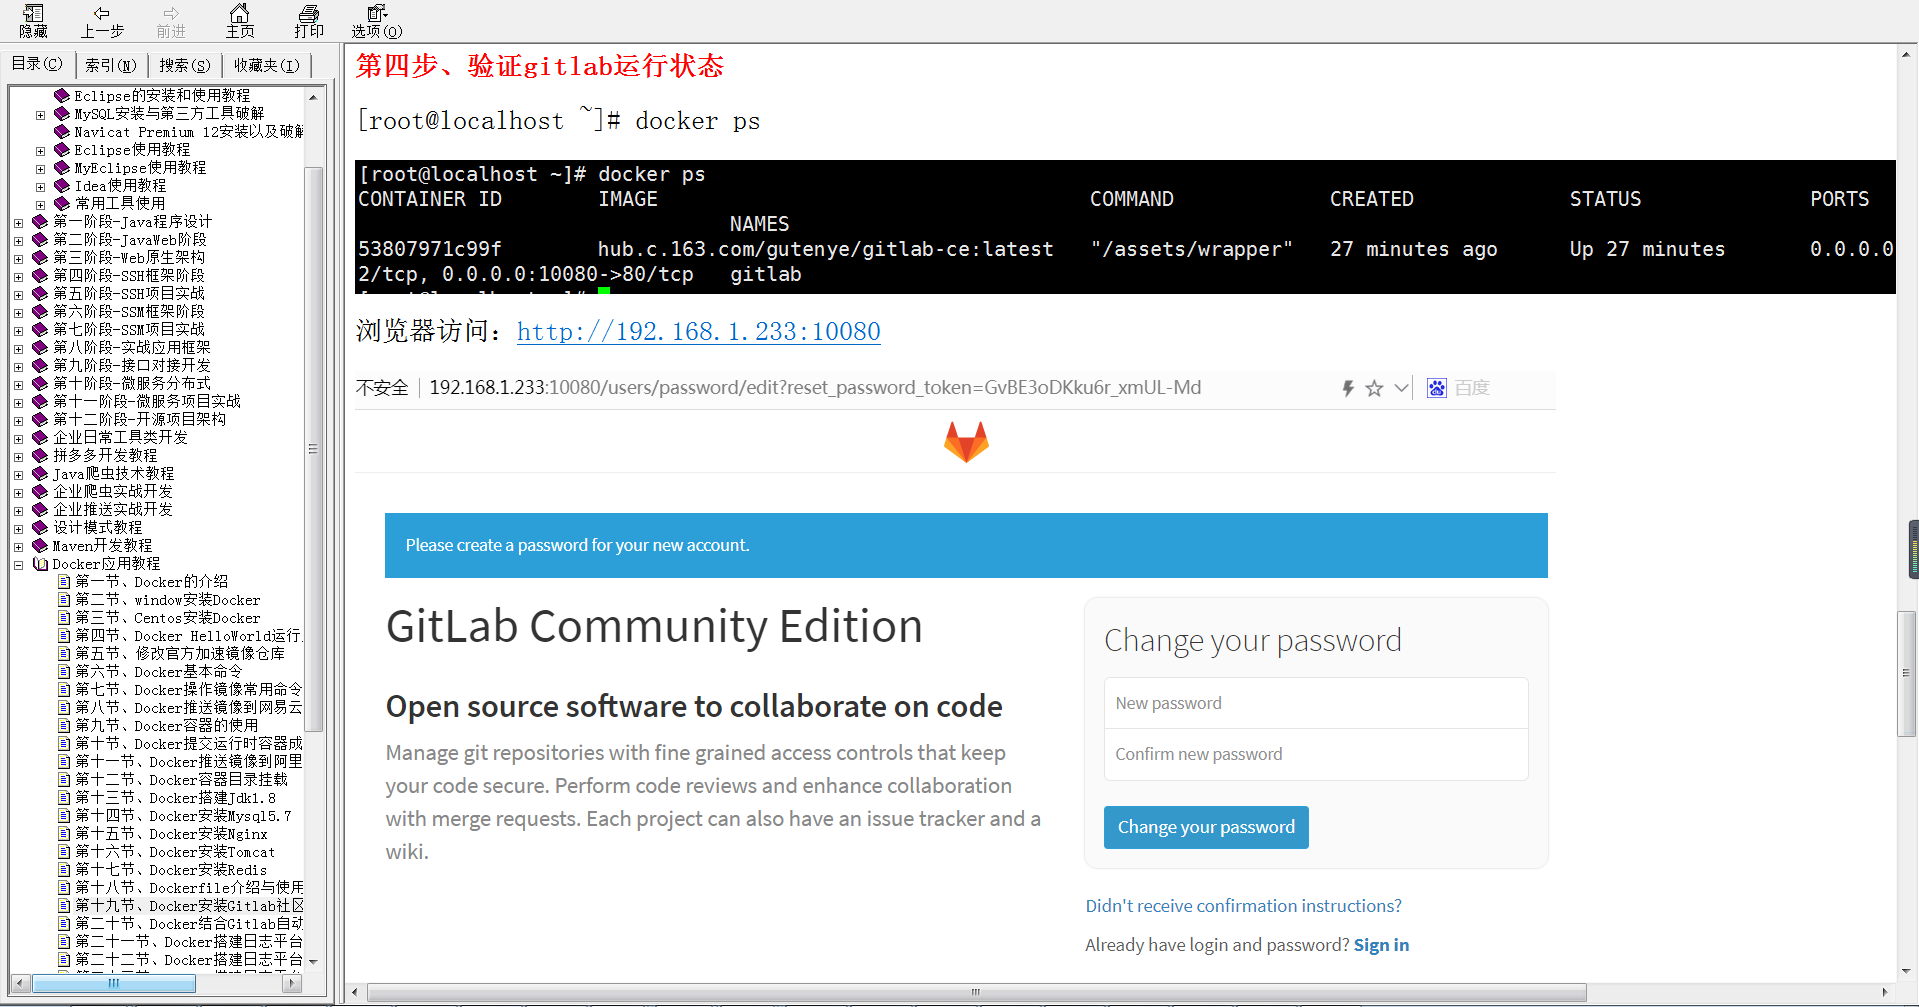
Task: Click the bookmark star icon
Action: click(x=1374, y=388)
